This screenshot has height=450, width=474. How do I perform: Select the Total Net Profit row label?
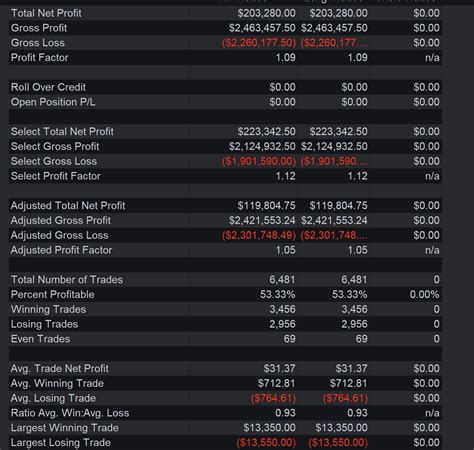click(46, 13)
